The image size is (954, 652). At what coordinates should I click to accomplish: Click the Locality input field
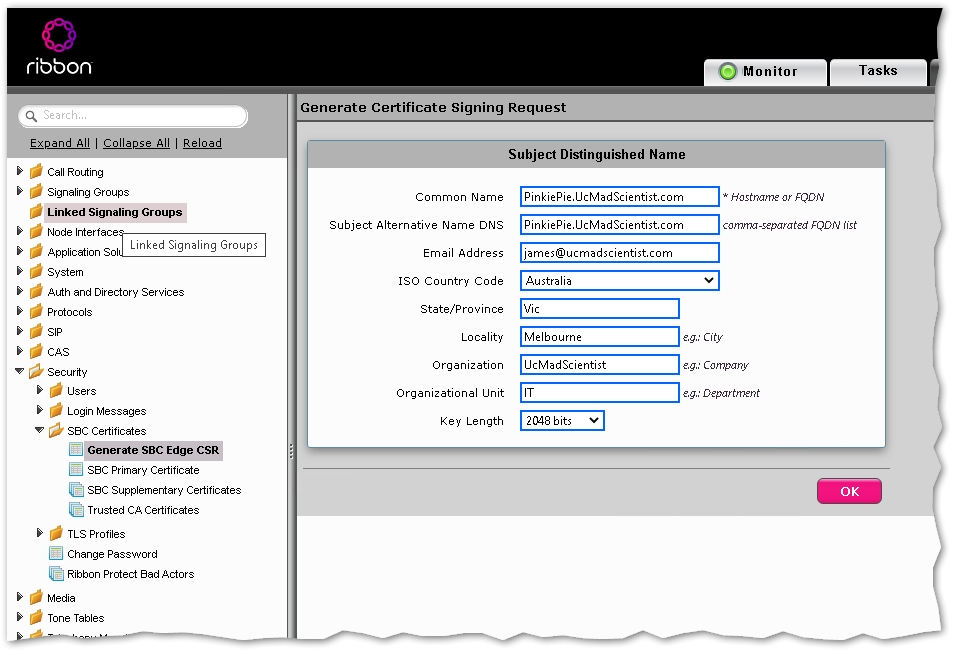tap(599, 336)
